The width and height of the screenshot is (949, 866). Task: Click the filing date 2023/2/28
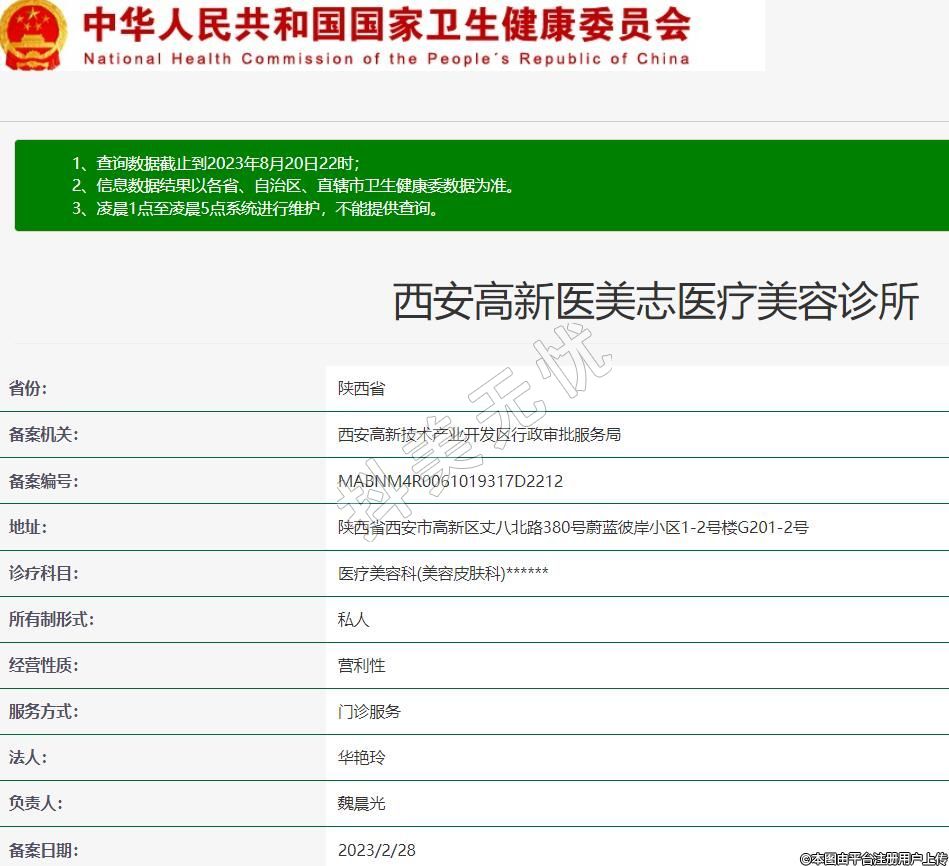[376, 850]
